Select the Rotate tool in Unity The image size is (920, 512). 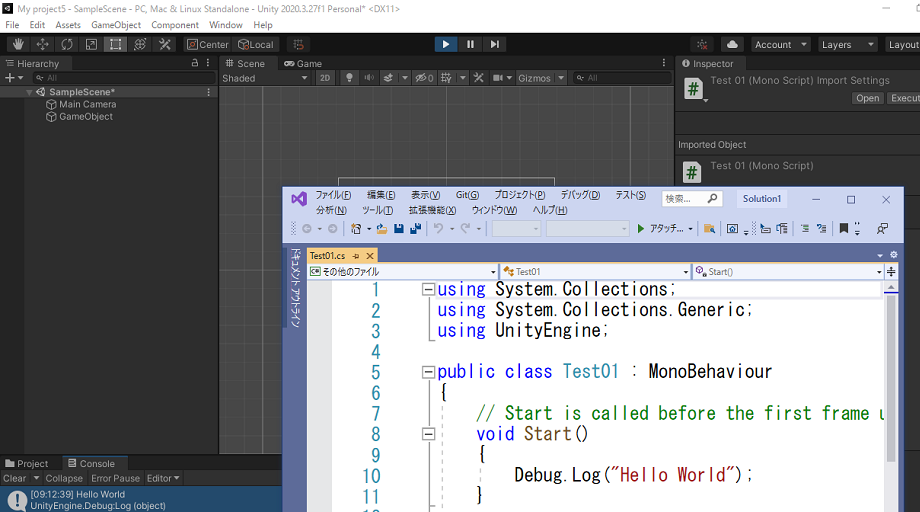coord(67,45)
